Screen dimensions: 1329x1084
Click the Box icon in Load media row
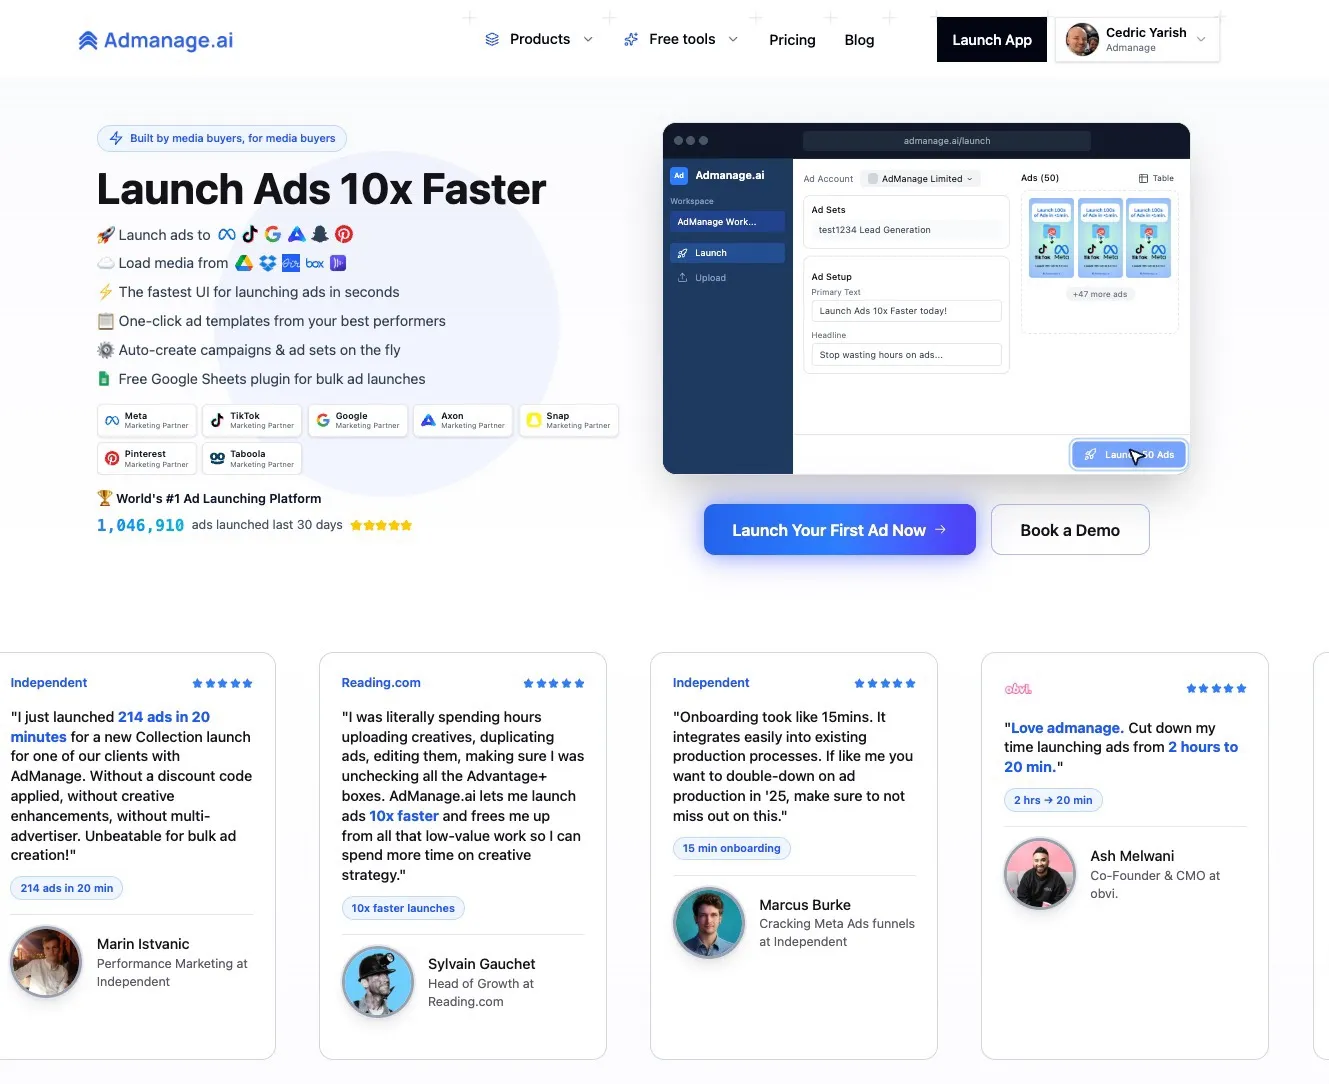click(315, 263)
